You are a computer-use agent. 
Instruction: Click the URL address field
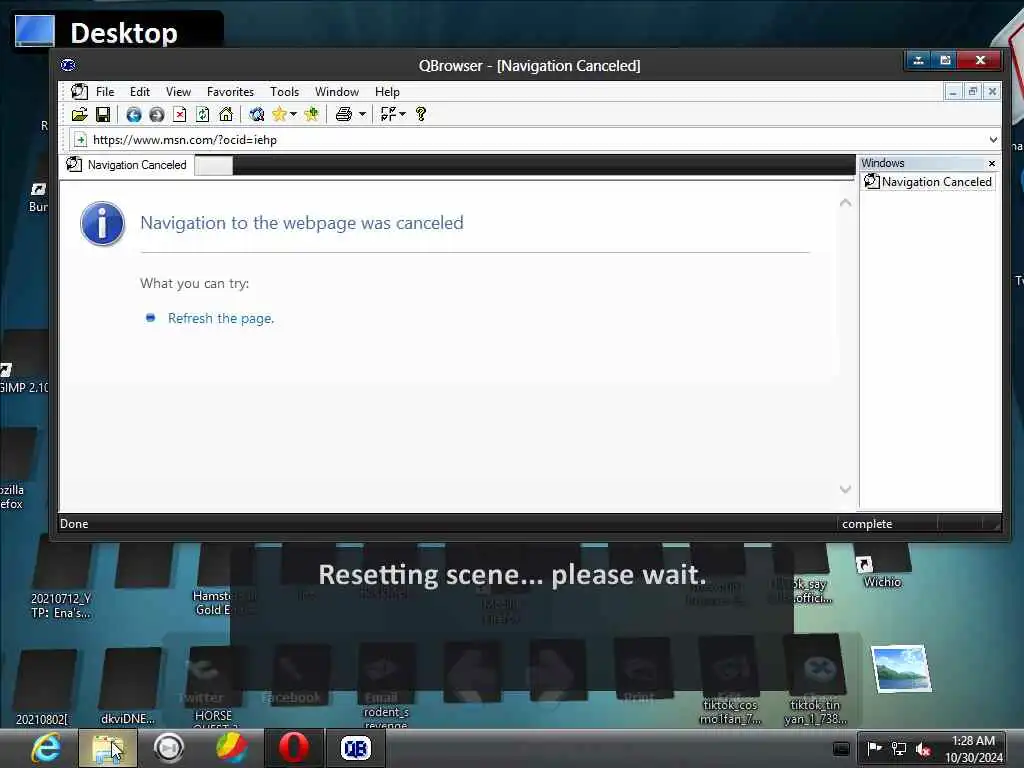536,139
